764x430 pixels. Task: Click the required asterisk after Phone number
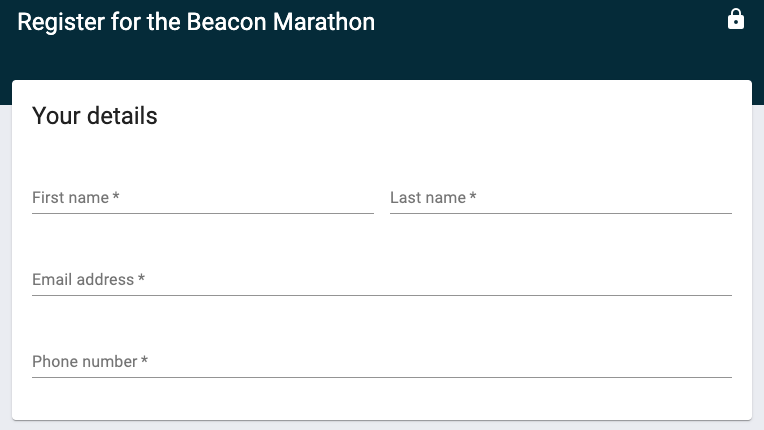(145, 361)
